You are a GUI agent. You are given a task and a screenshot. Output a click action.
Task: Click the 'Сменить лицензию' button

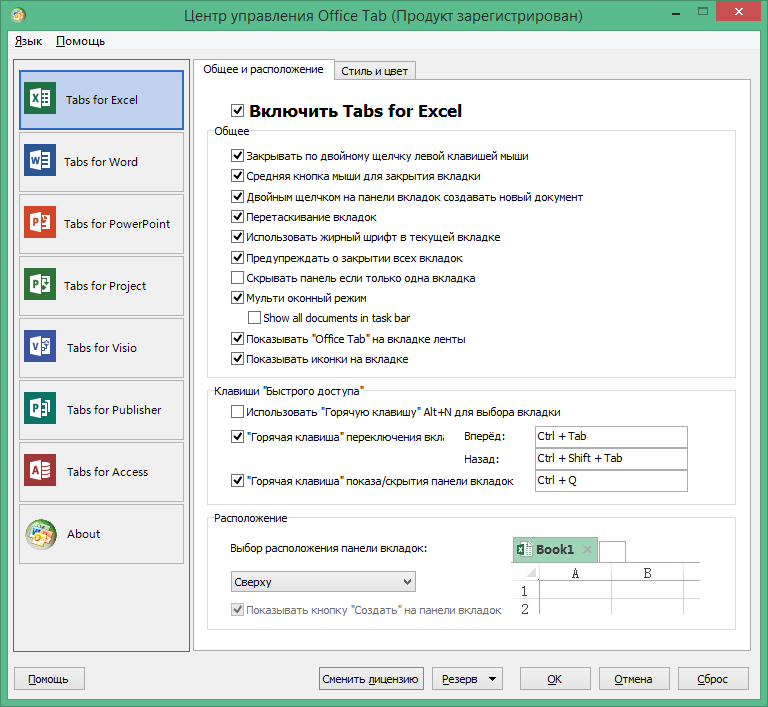(x=372, y=679)
